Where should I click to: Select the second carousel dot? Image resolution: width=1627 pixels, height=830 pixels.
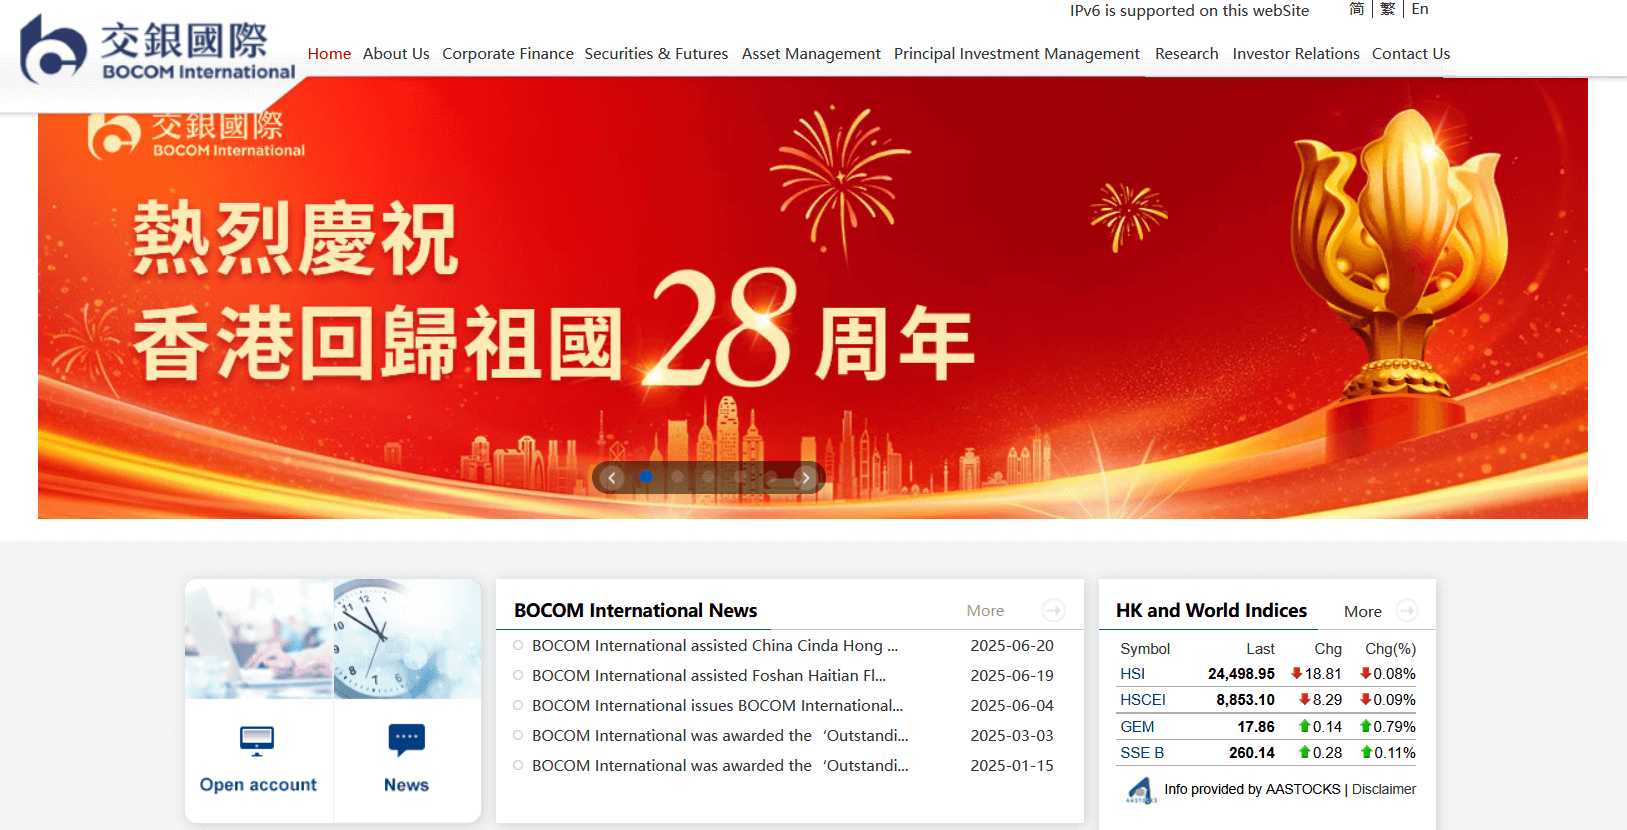677,477
